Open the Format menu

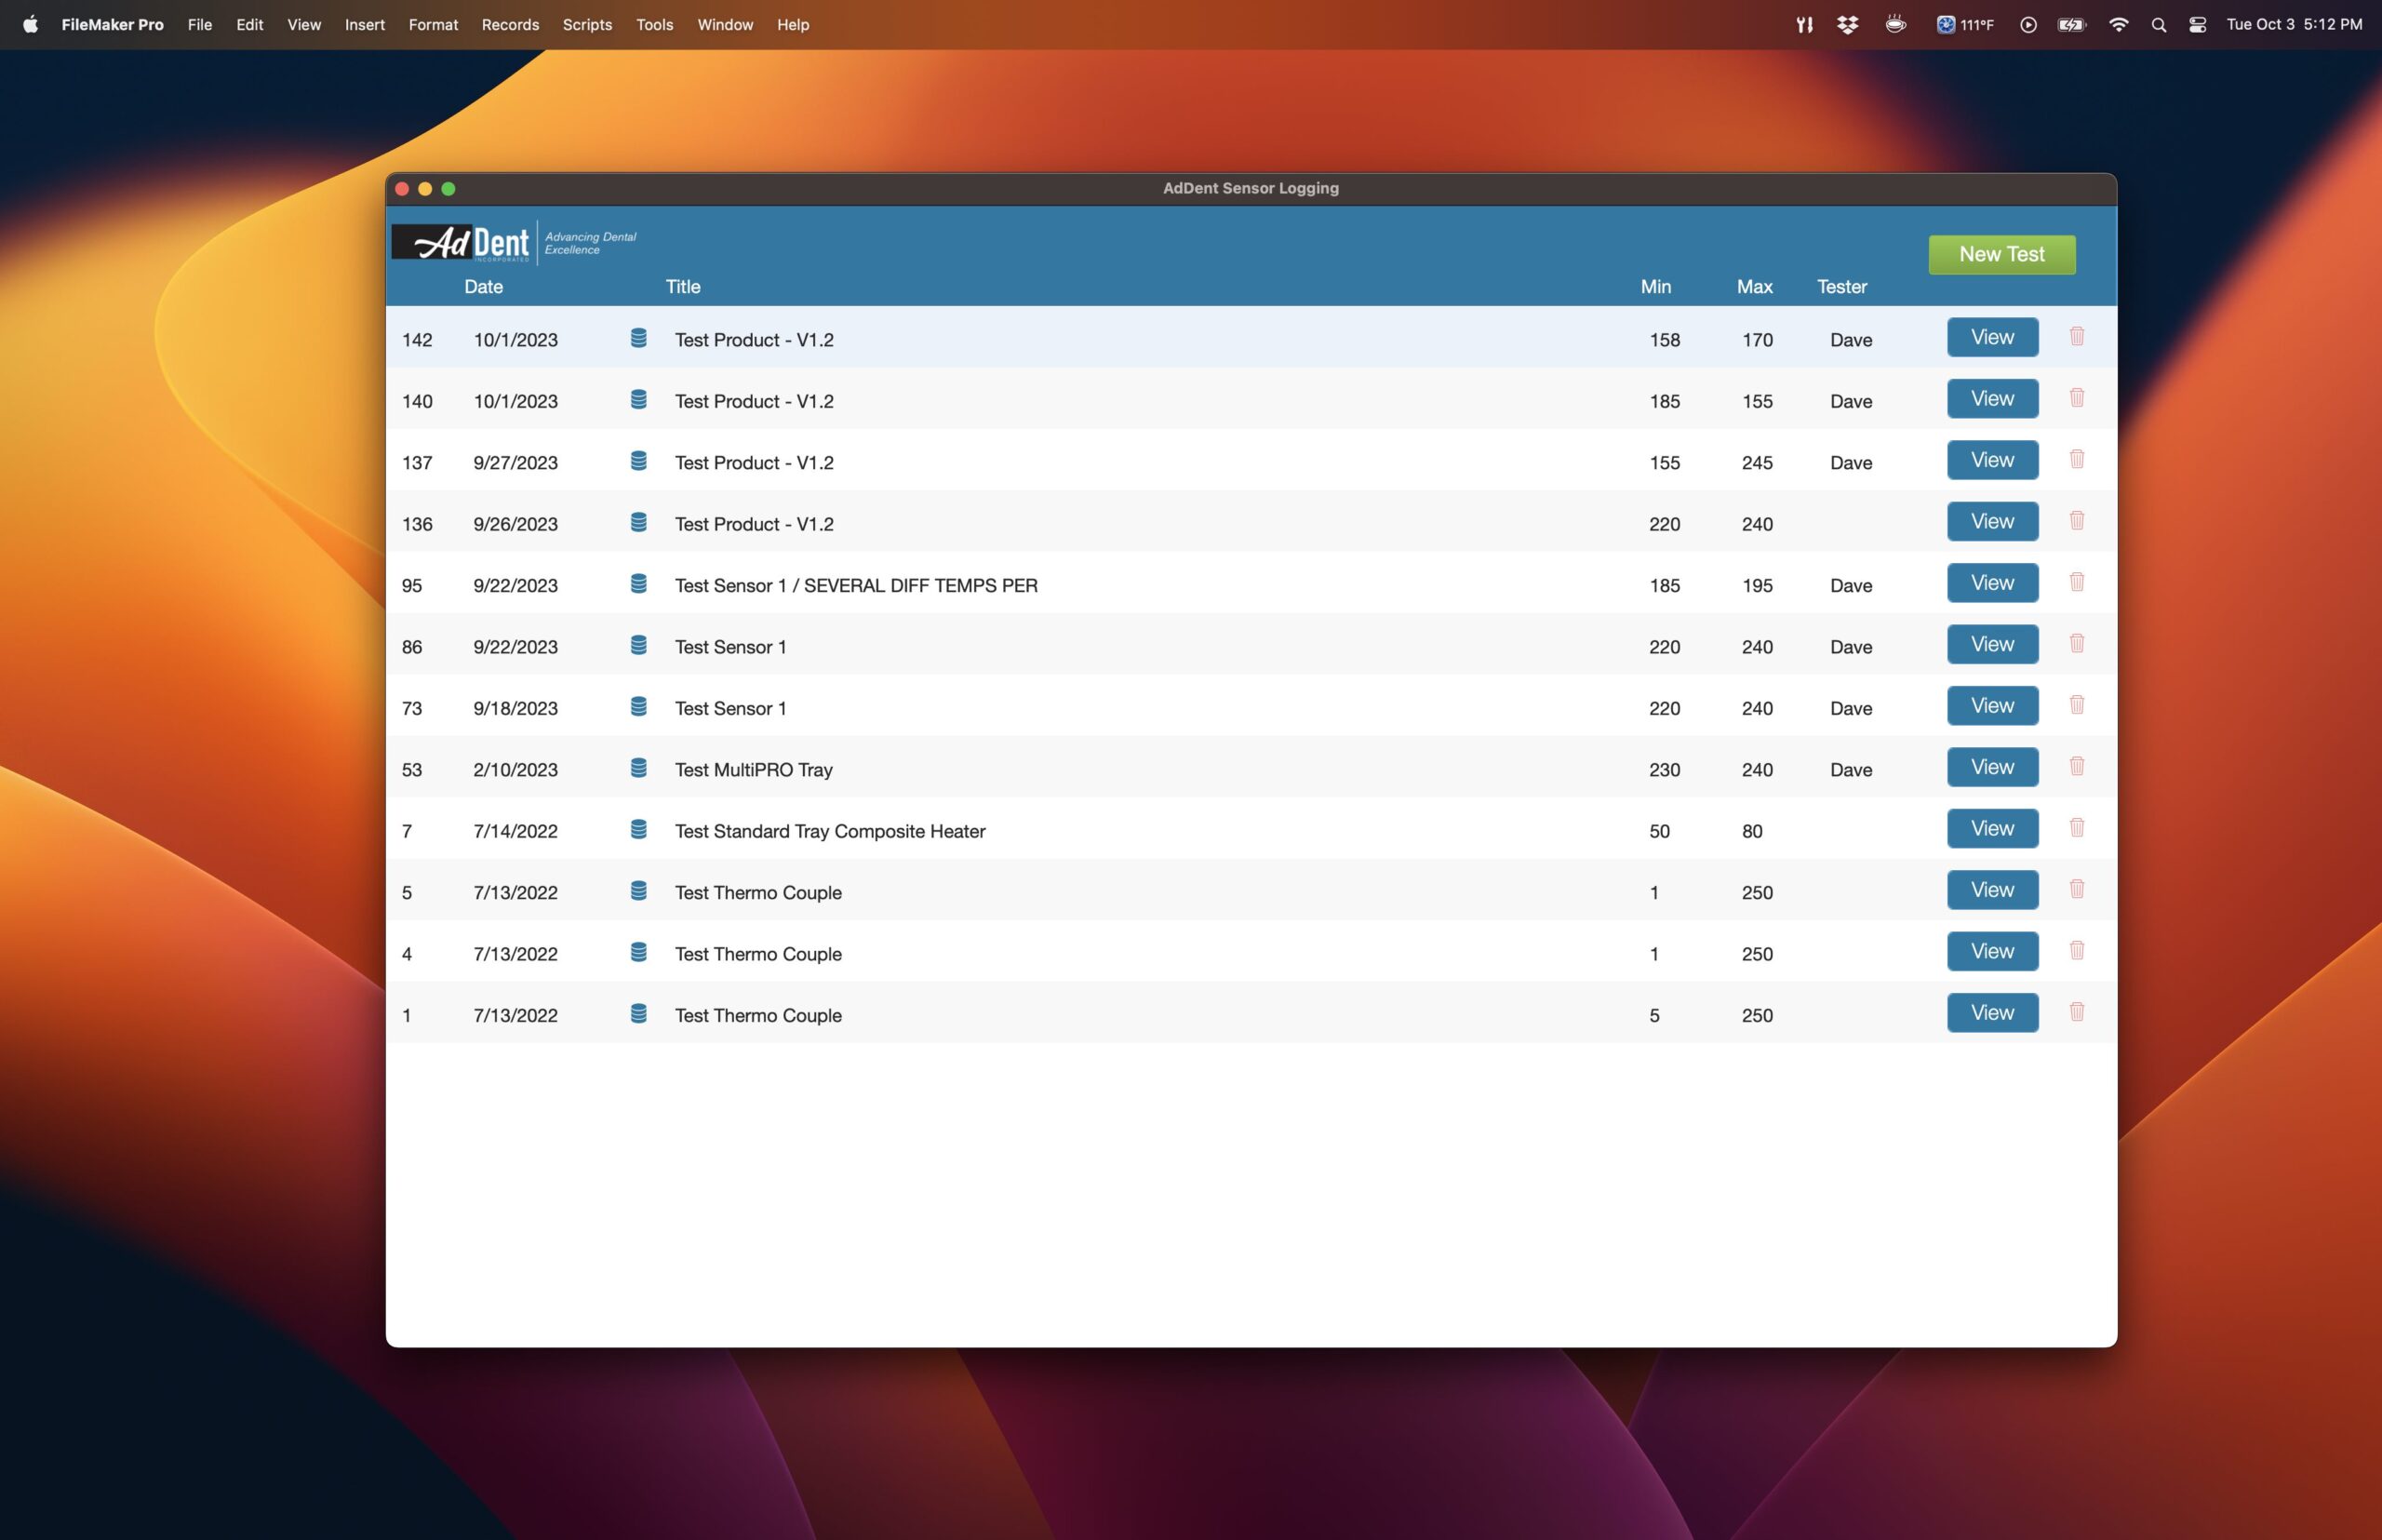click(x=433, y=25)
